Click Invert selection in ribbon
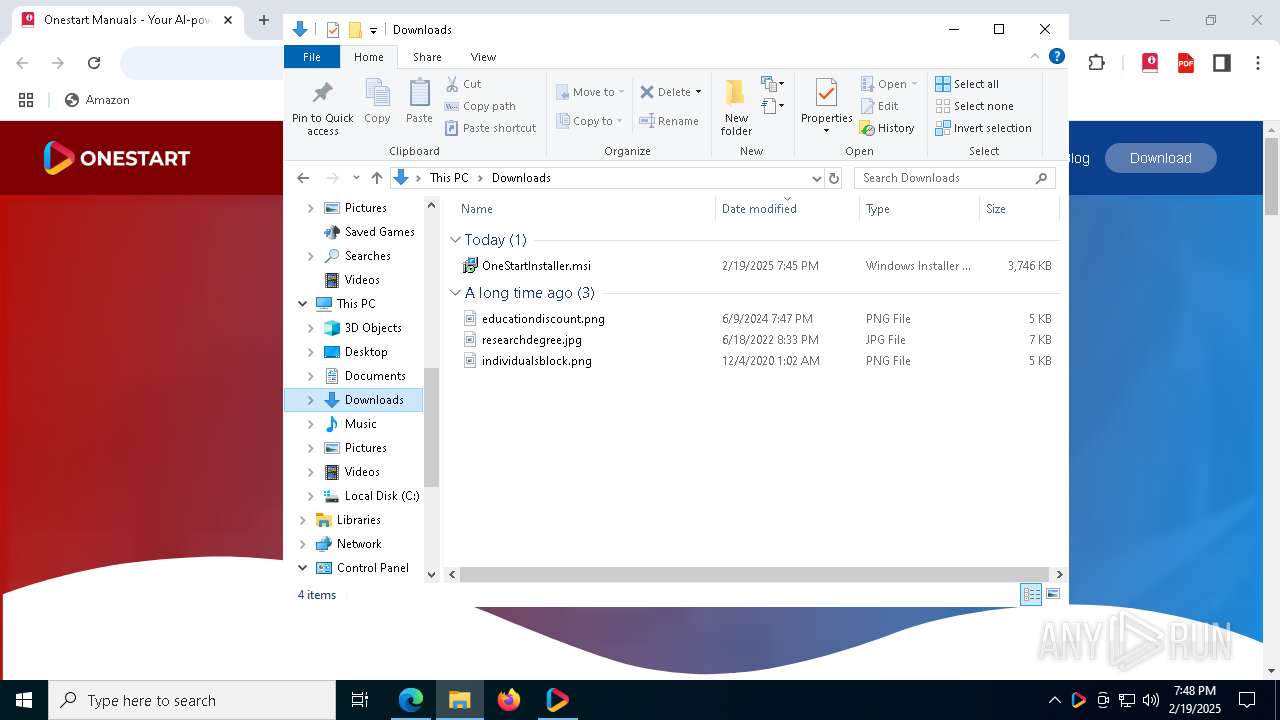The width and height of the screenshot is (1280, 720). (x=983, y=128)
